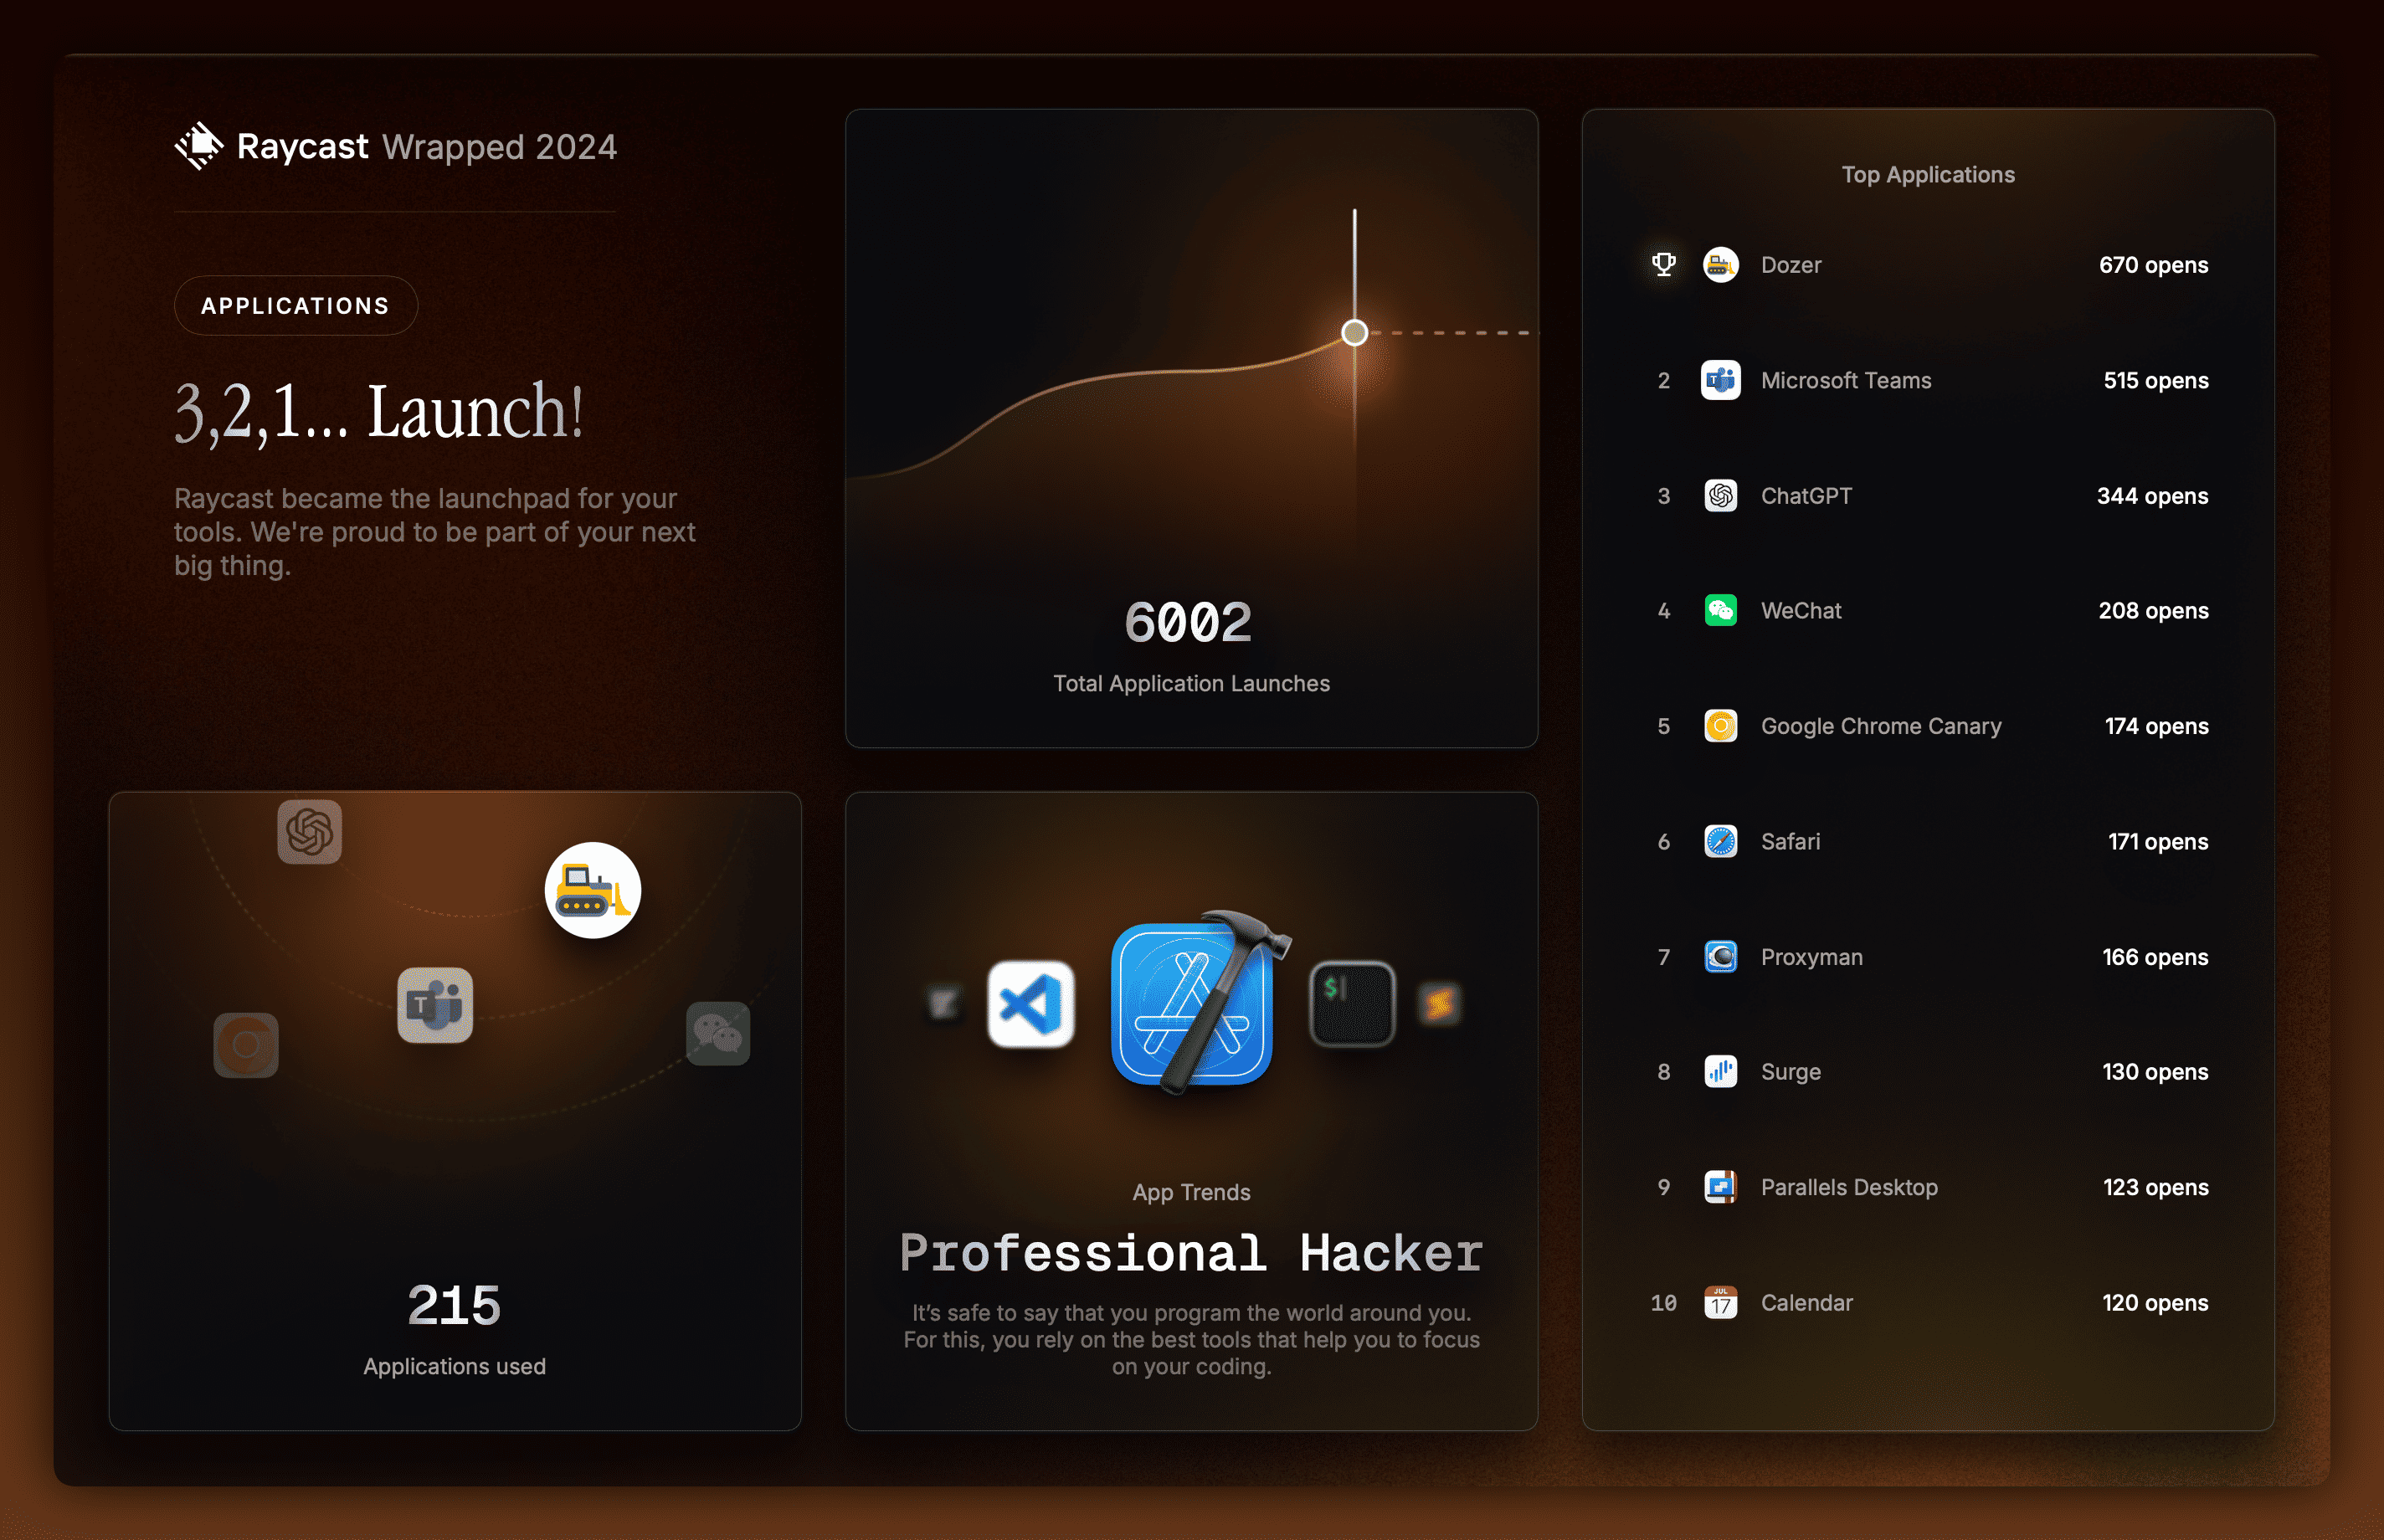Screen dimensions: 2384x1540
Task: Click the Dozer icon in Top Applications
Action: point(1720,265)
